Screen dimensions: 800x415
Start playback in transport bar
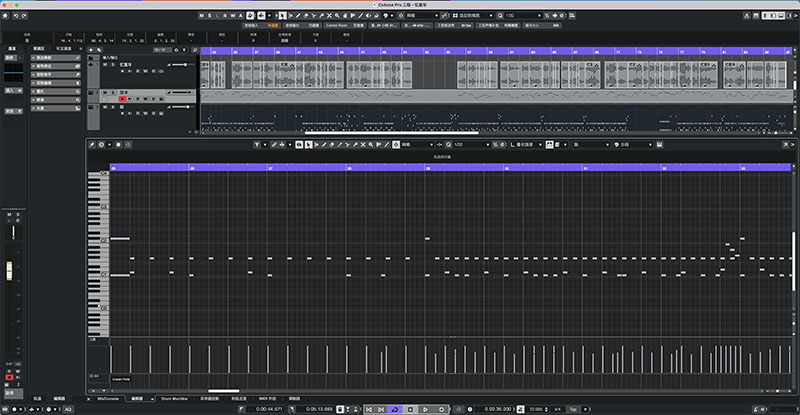click(426, 409)
